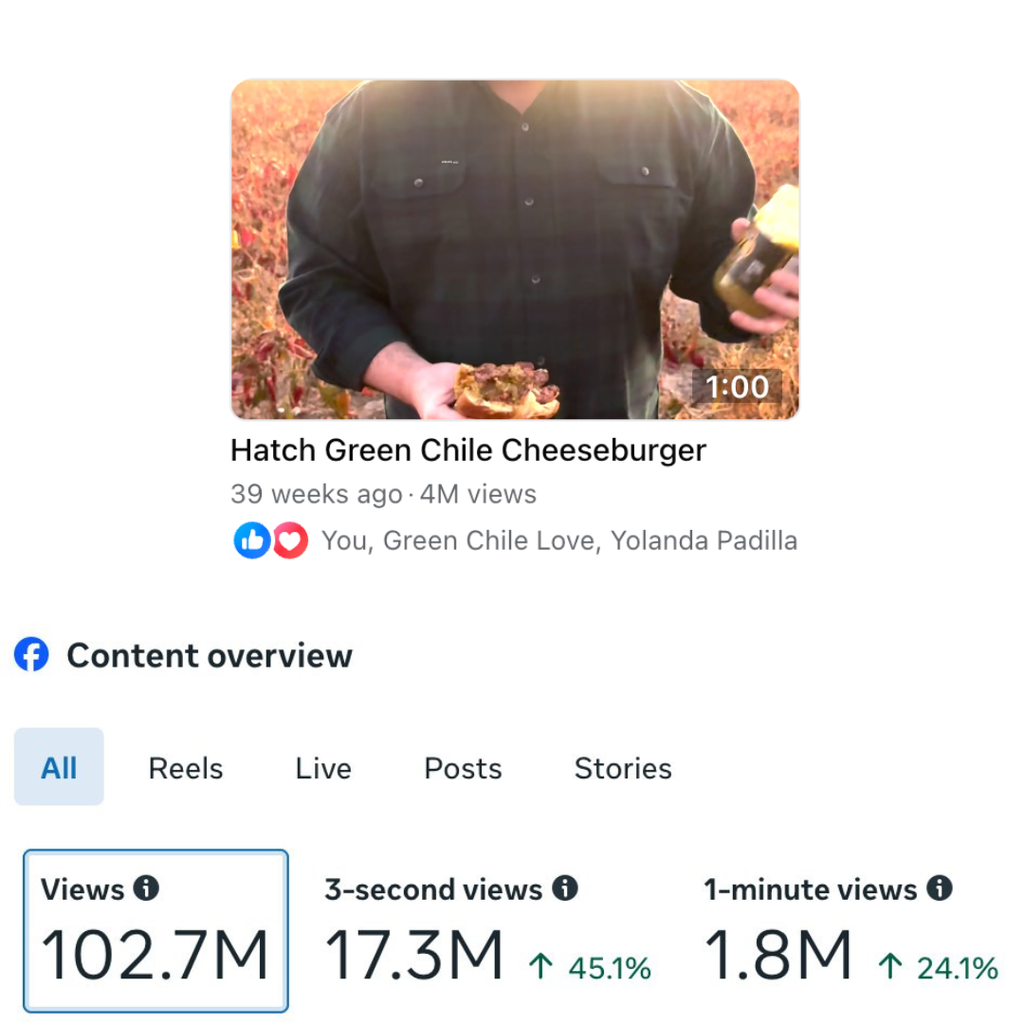Open the Hatch Green Chile Cheeseburger title link
Viewport: 1024px width, 1024px height.
point(468,450)
